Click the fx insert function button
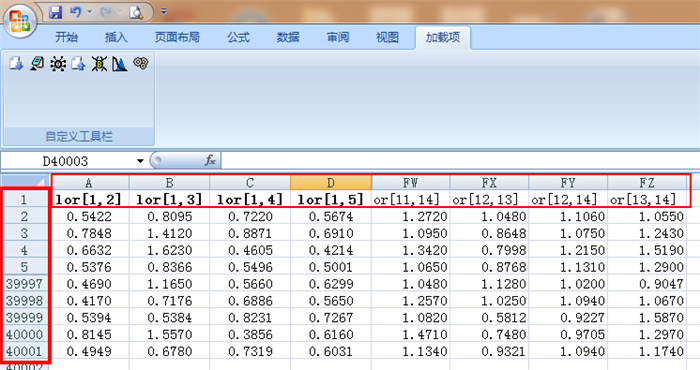Image resolution: width=700 pixels, height=370 pixels. pos(210,160)
